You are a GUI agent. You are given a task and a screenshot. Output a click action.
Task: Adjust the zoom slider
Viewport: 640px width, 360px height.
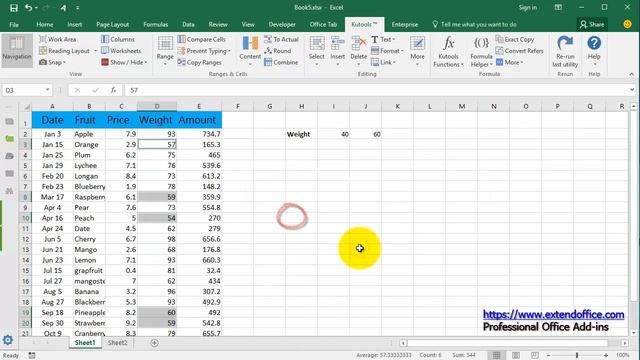click(577, 355)
